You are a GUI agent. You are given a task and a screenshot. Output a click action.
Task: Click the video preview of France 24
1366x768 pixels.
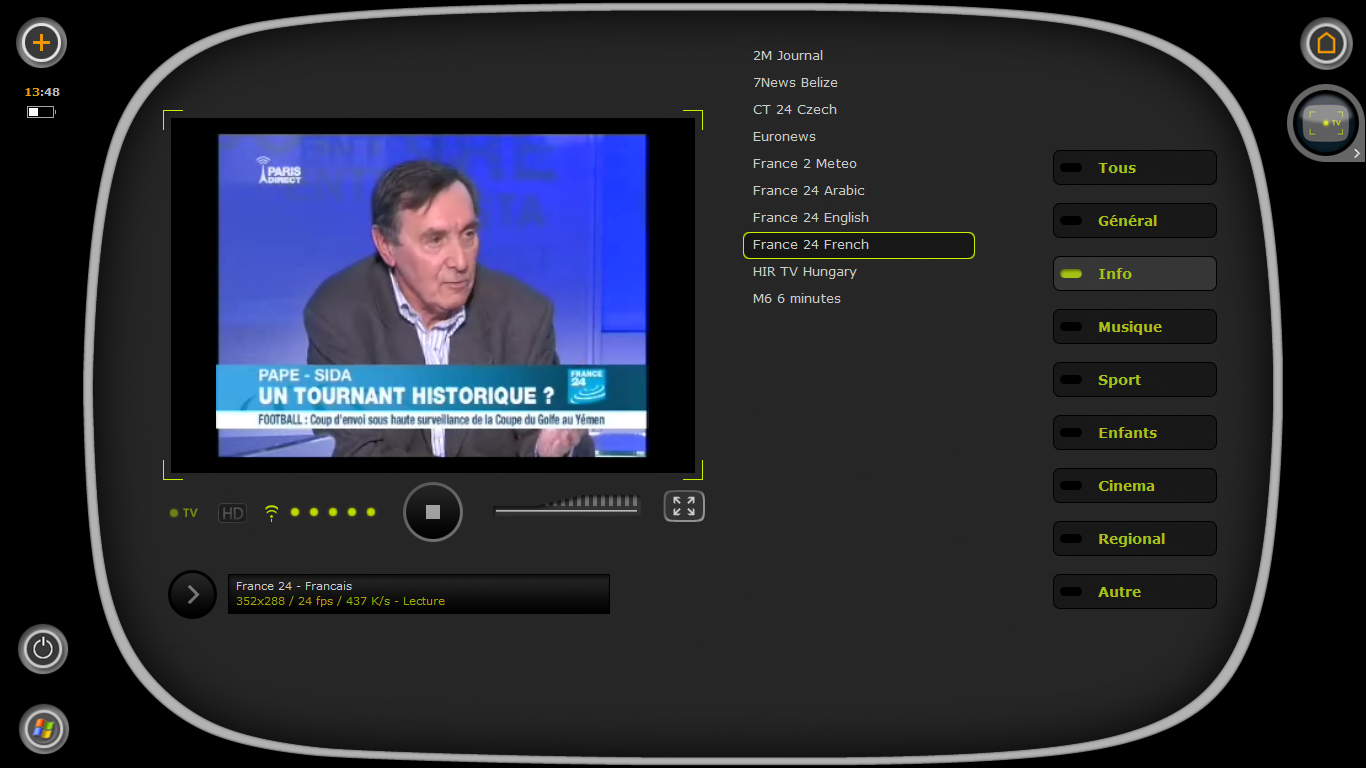[432, 295]
